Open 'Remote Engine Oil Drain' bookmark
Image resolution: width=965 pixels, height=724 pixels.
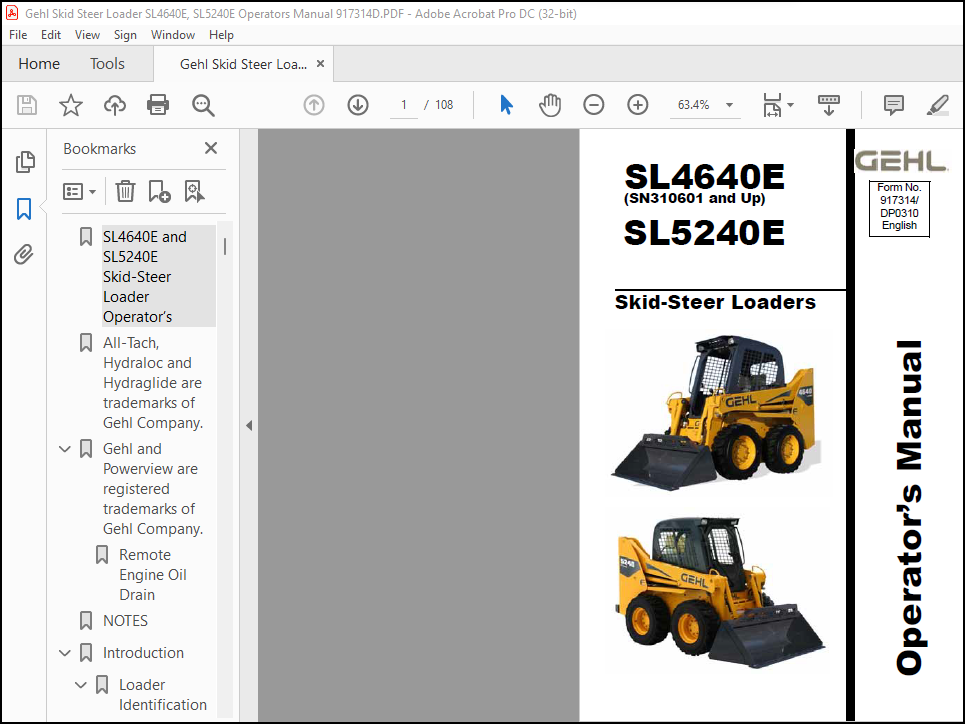(x=153, y=574)
